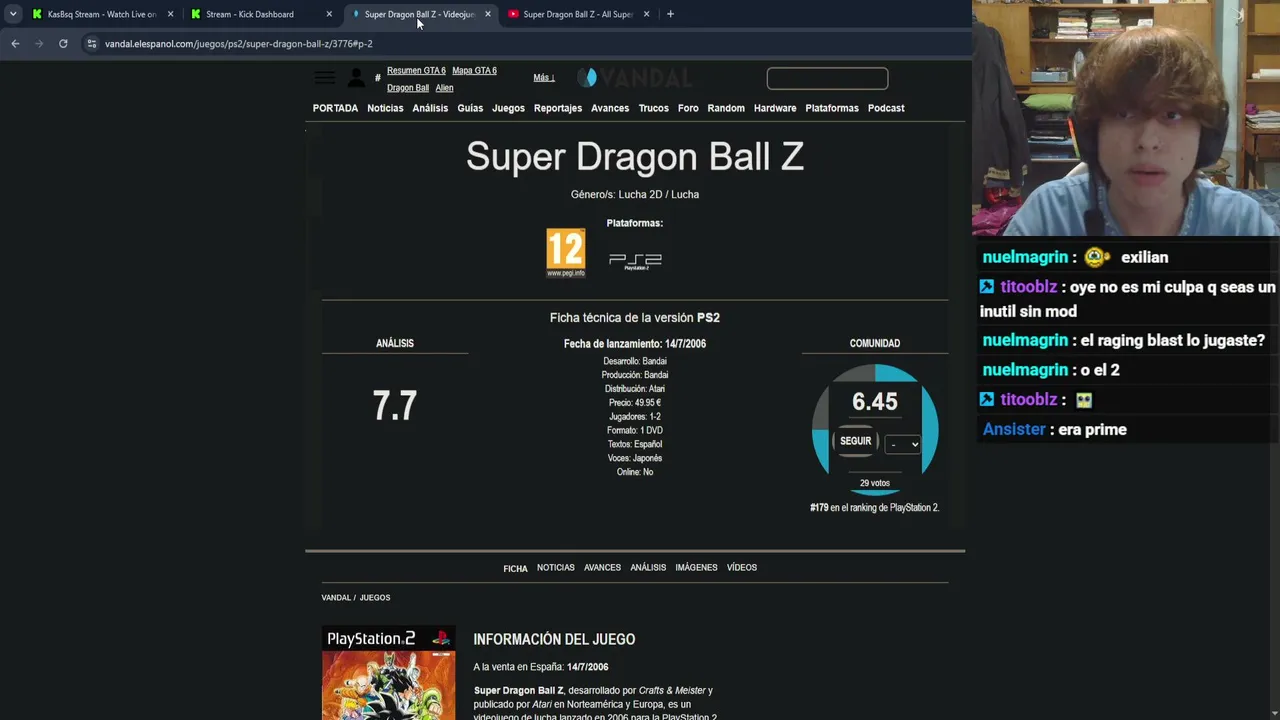Click the 29 votos count
The width and height of the screenshot is (1280, 720).
point(875,484)
